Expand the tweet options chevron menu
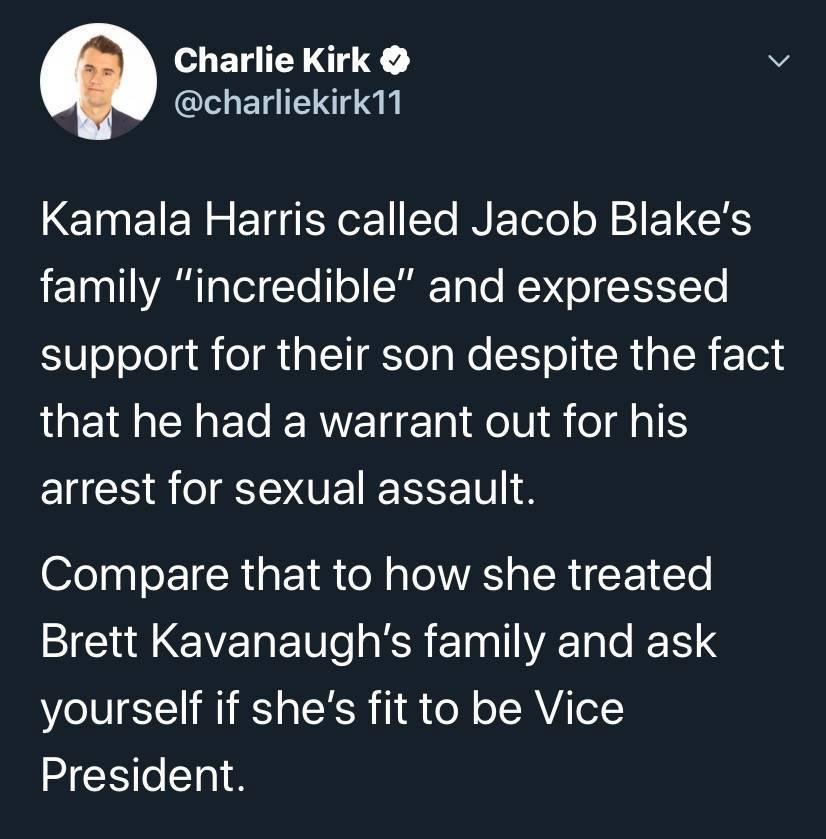The height and width of the screenshot is (839, 826). tap(779, 62)
